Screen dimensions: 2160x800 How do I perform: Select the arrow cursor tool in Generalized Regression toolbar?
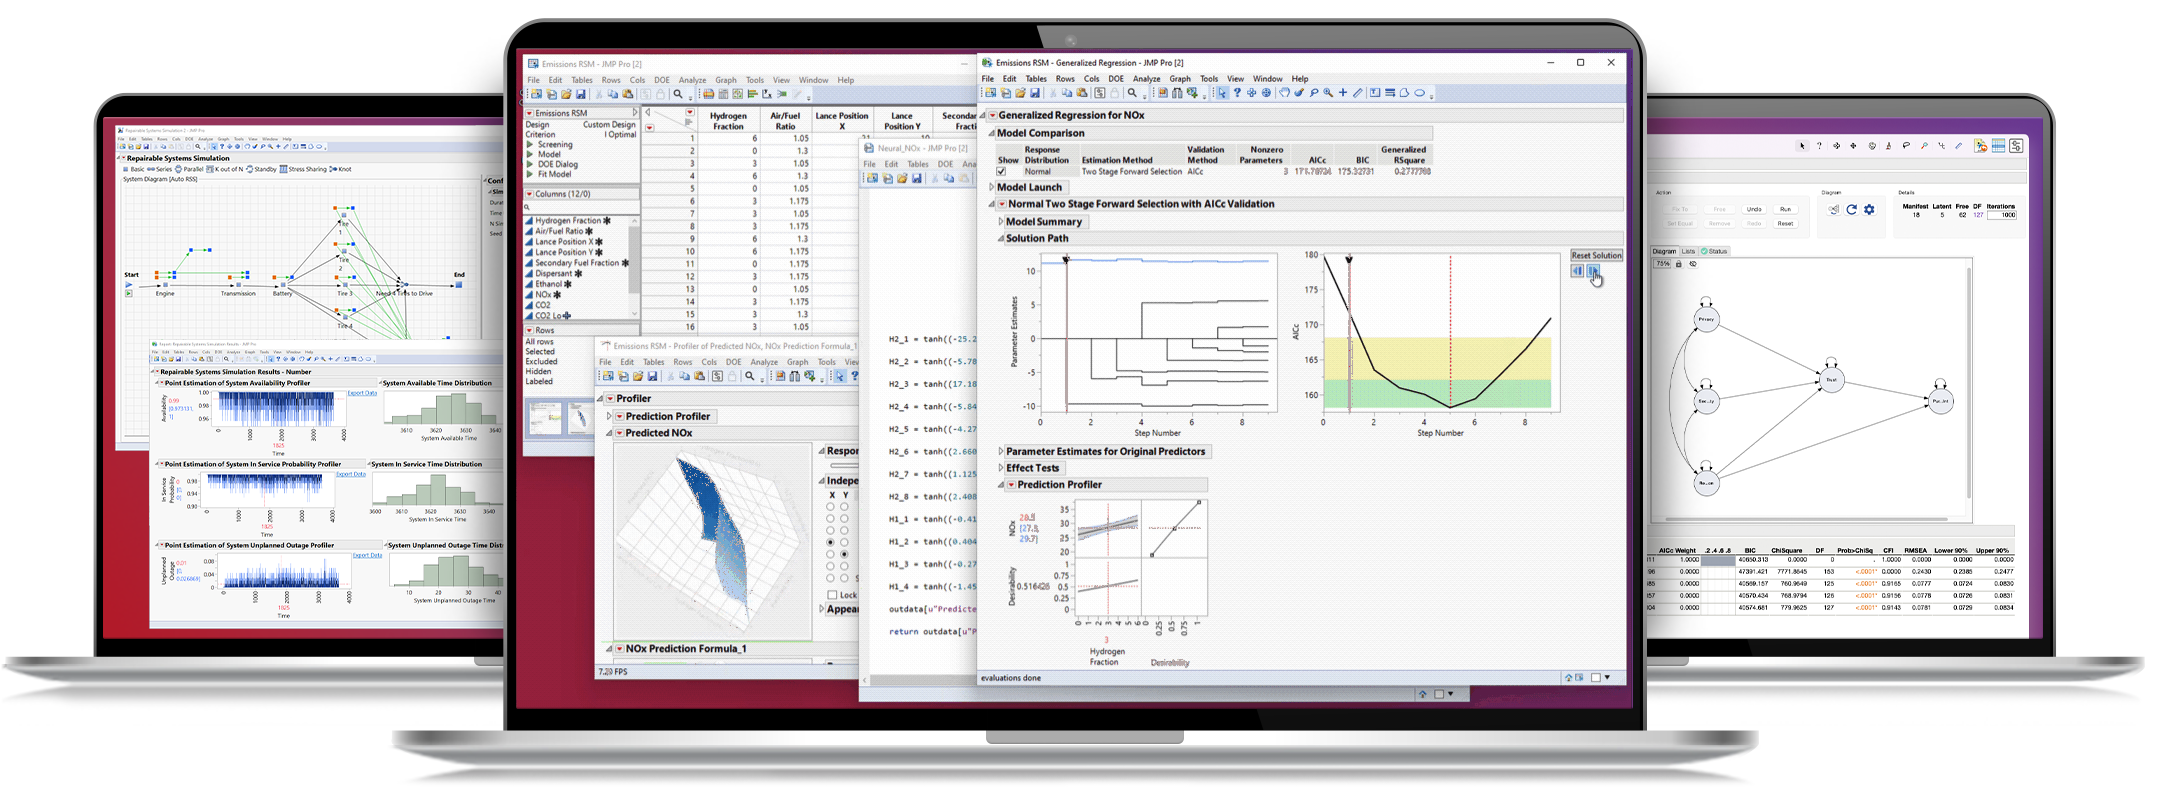[x=1222, y=93]
